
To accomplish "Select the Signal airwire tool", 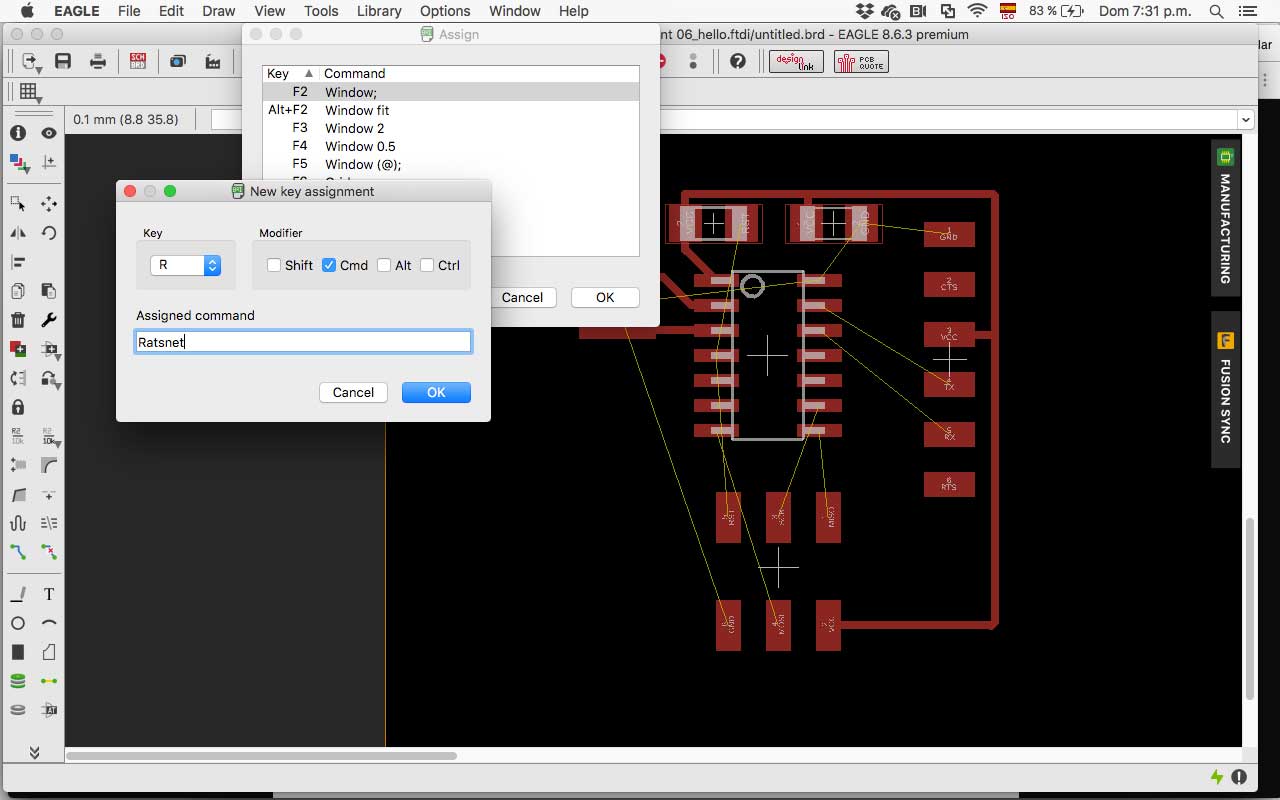I will [49, 681].
